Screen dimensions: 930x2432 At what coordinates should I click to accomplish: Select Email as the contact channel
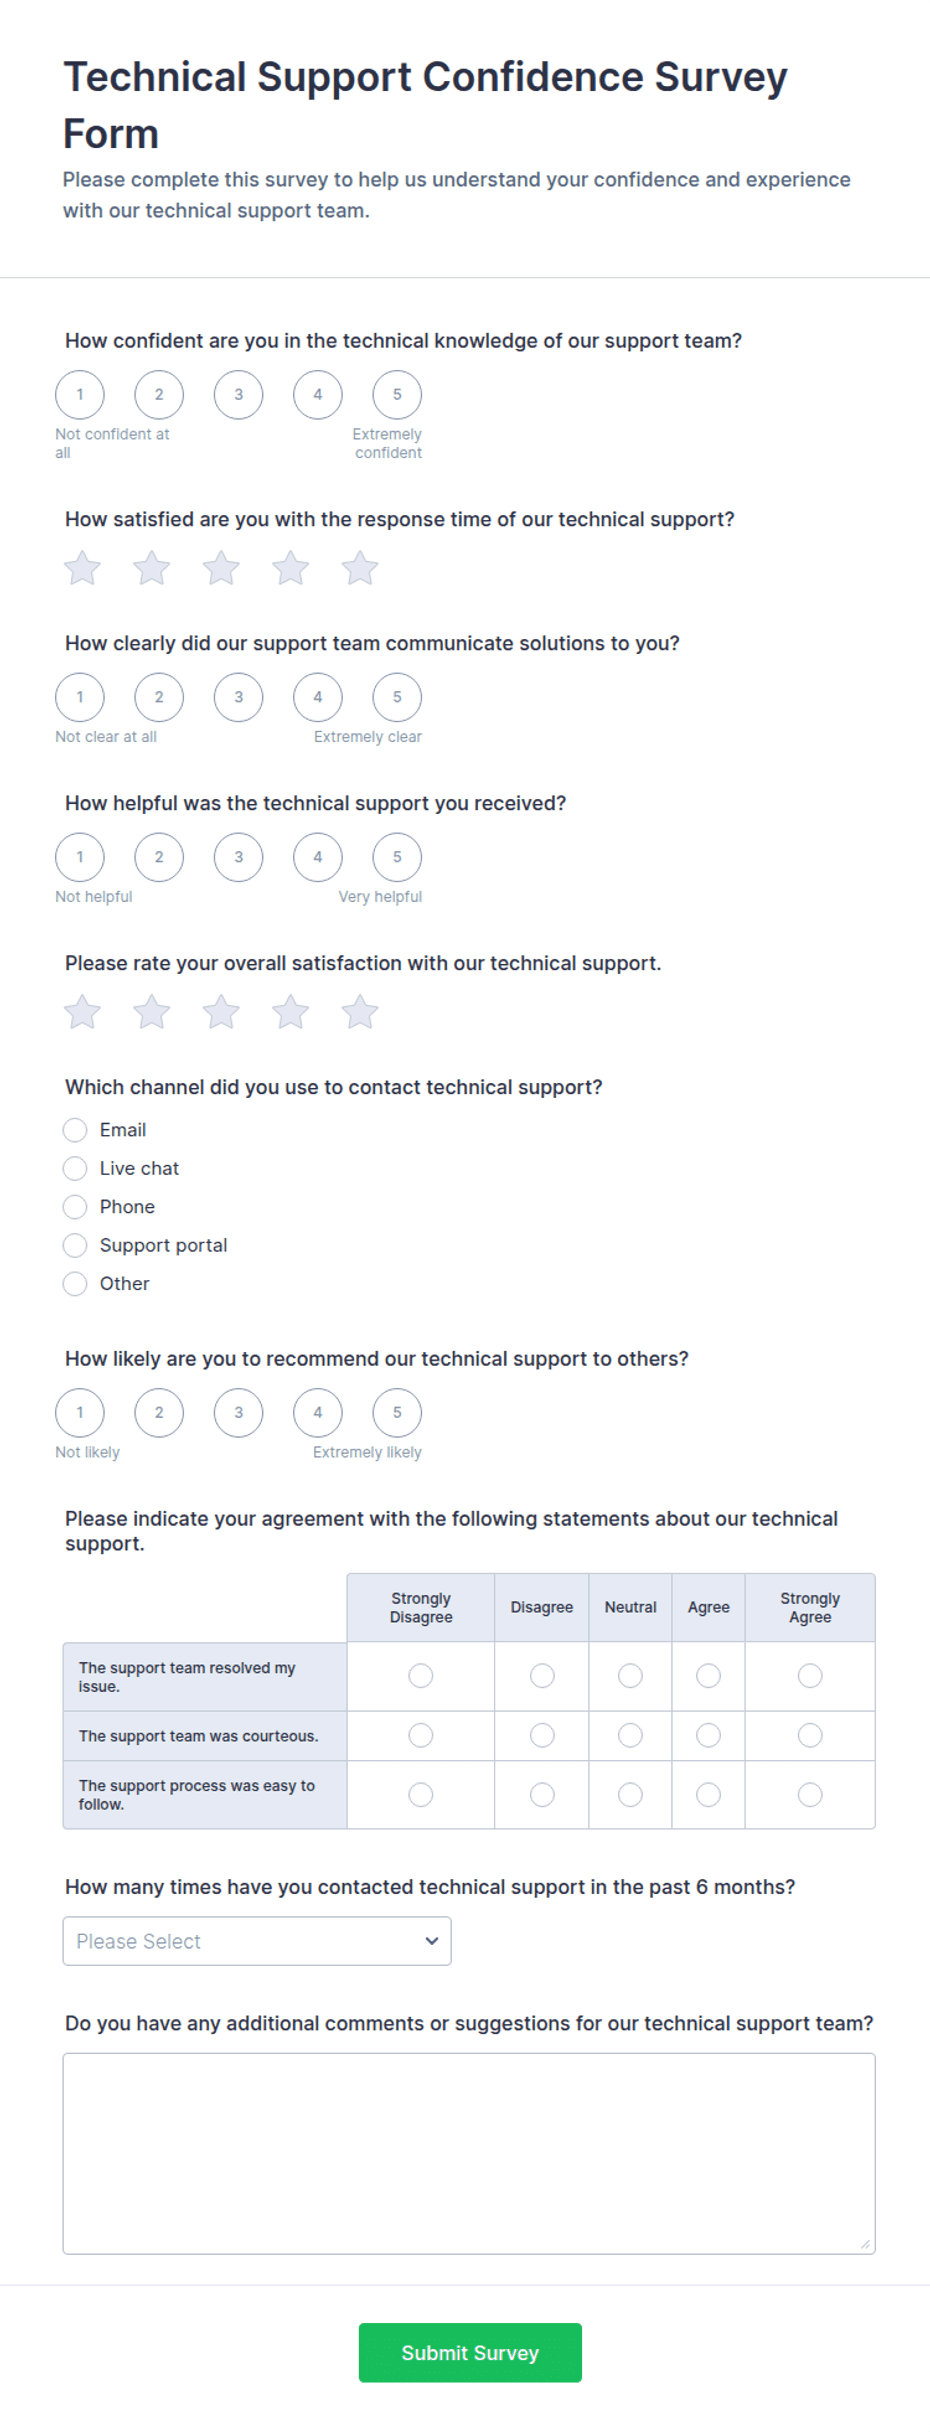tap(75, 1130)
